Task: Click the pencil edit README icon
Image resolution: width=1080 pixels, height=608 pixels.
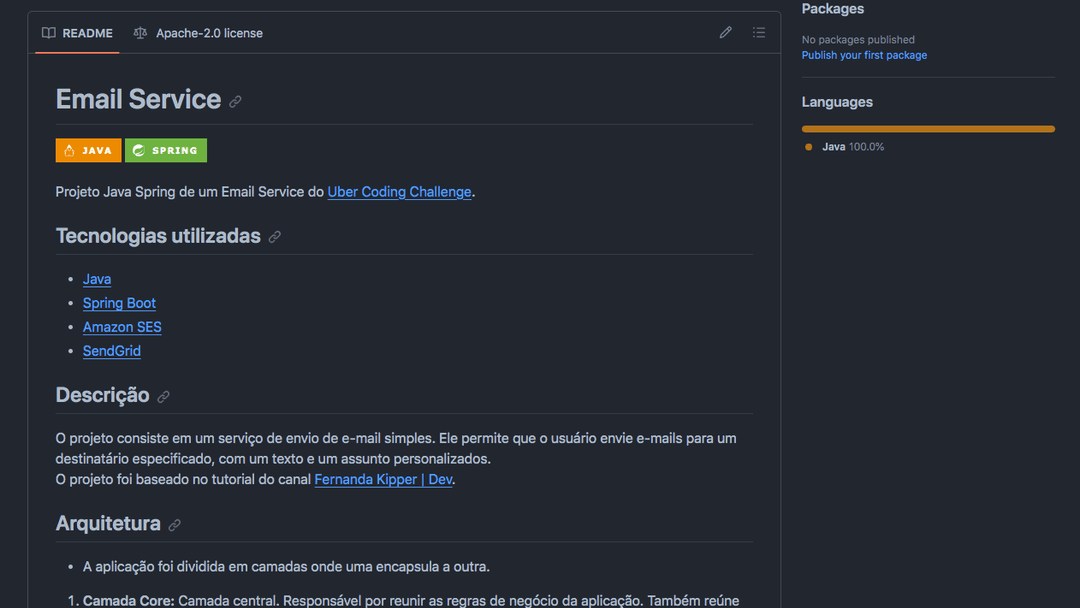Action: point(725,32)
